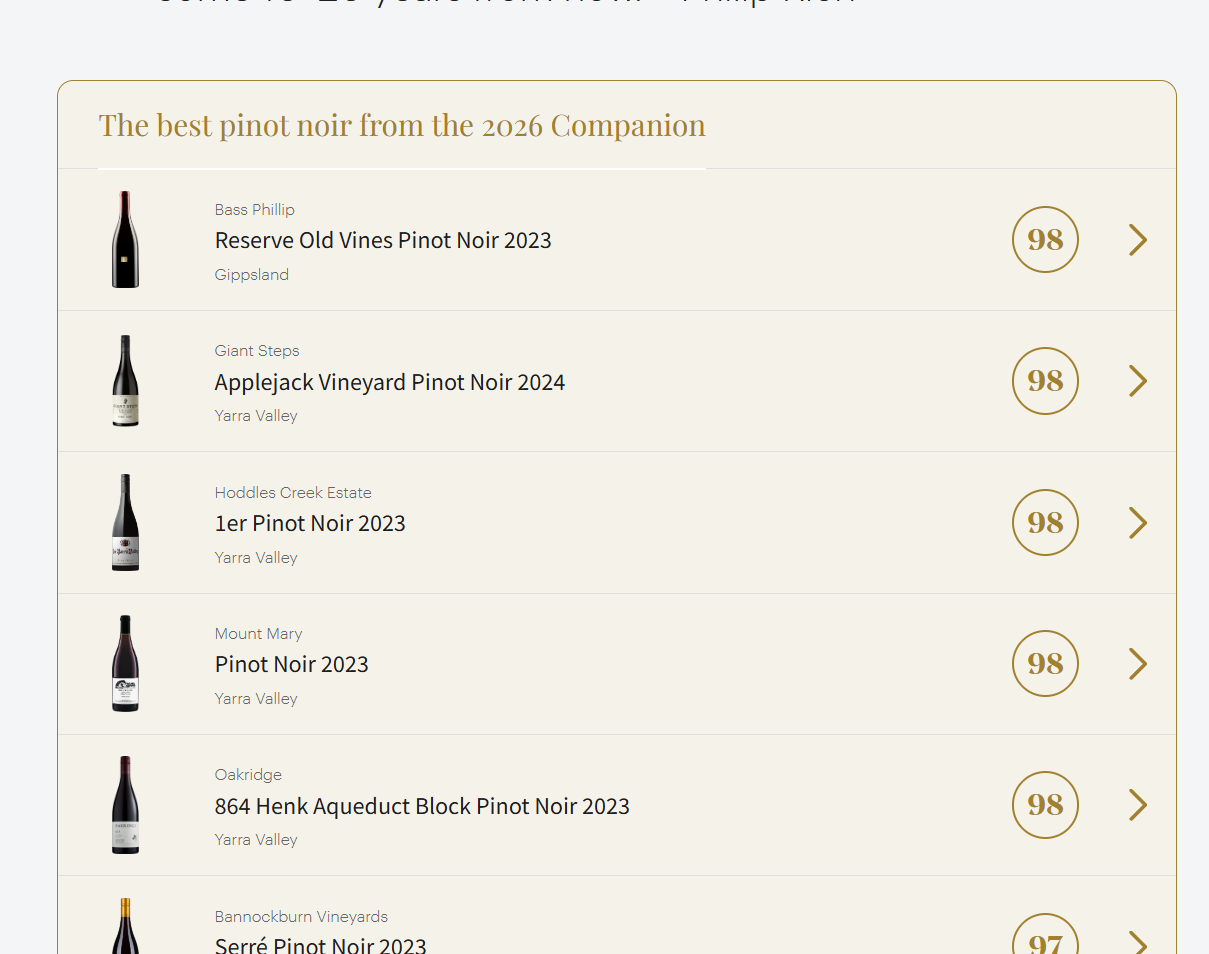Click the chevron arrow for Mount Mary

(1138, 664)
